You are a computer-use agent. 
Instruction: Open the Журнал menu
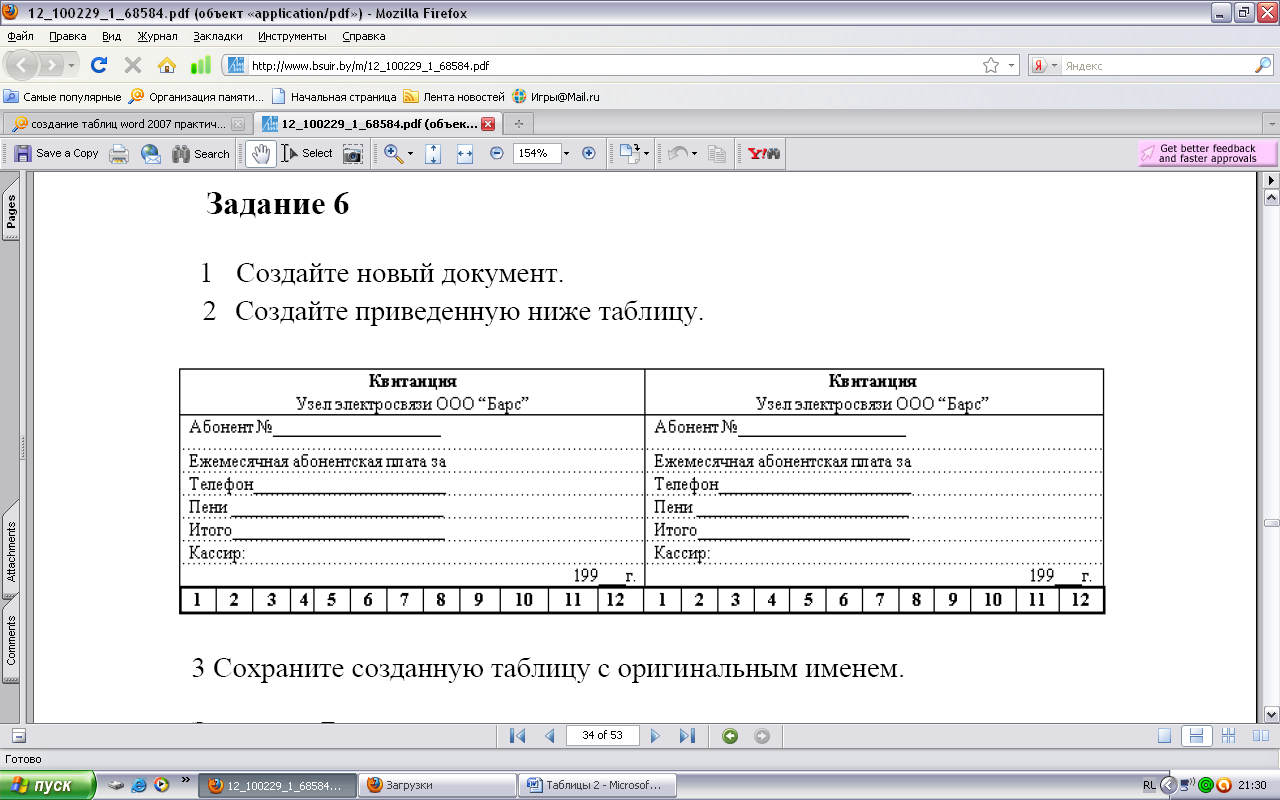(x=157, y=36)
